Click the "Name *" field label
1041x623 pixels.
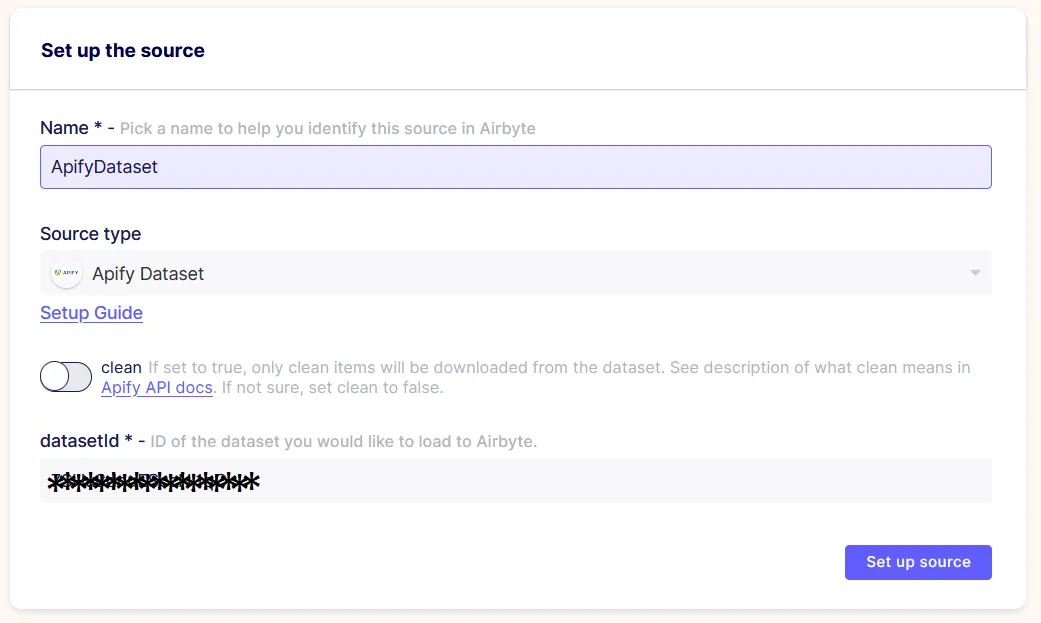71,128
